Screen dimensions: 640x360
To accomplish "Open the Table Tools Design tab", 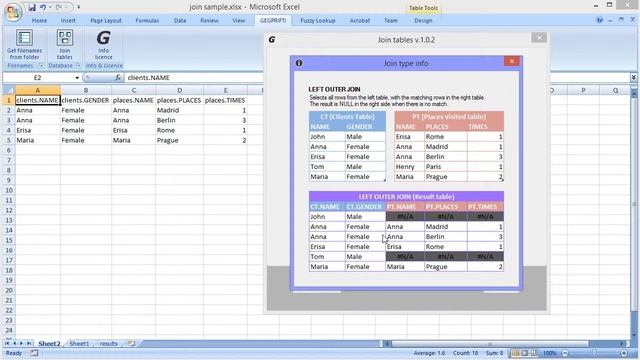I will coord(423,20).
